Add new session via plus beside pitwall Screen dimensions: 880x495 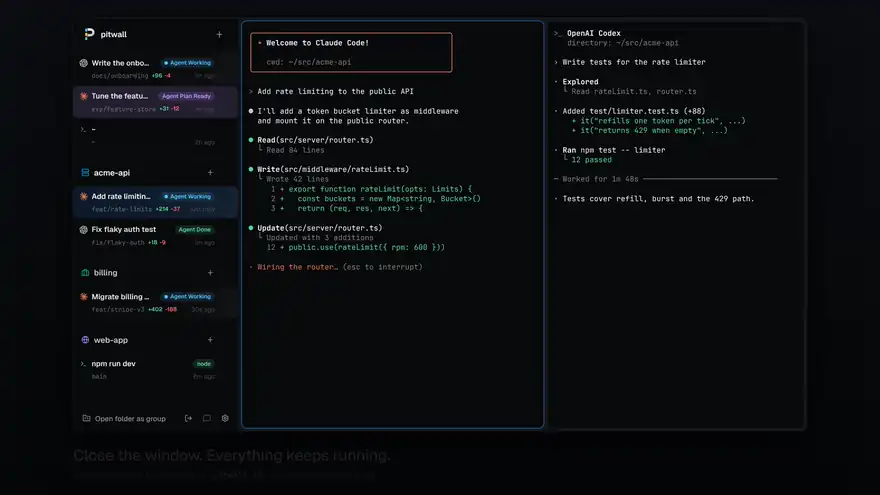click(219, 34)
